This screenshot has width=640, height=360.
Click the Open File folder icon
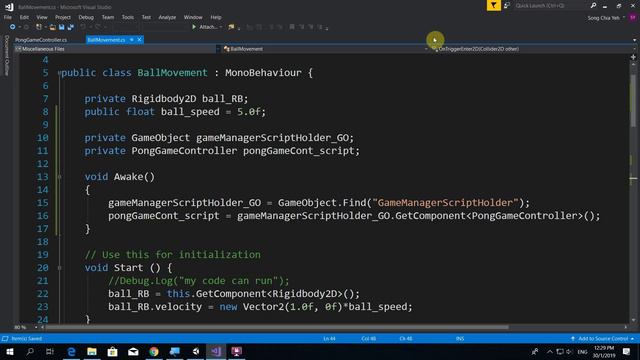(52, 27)
